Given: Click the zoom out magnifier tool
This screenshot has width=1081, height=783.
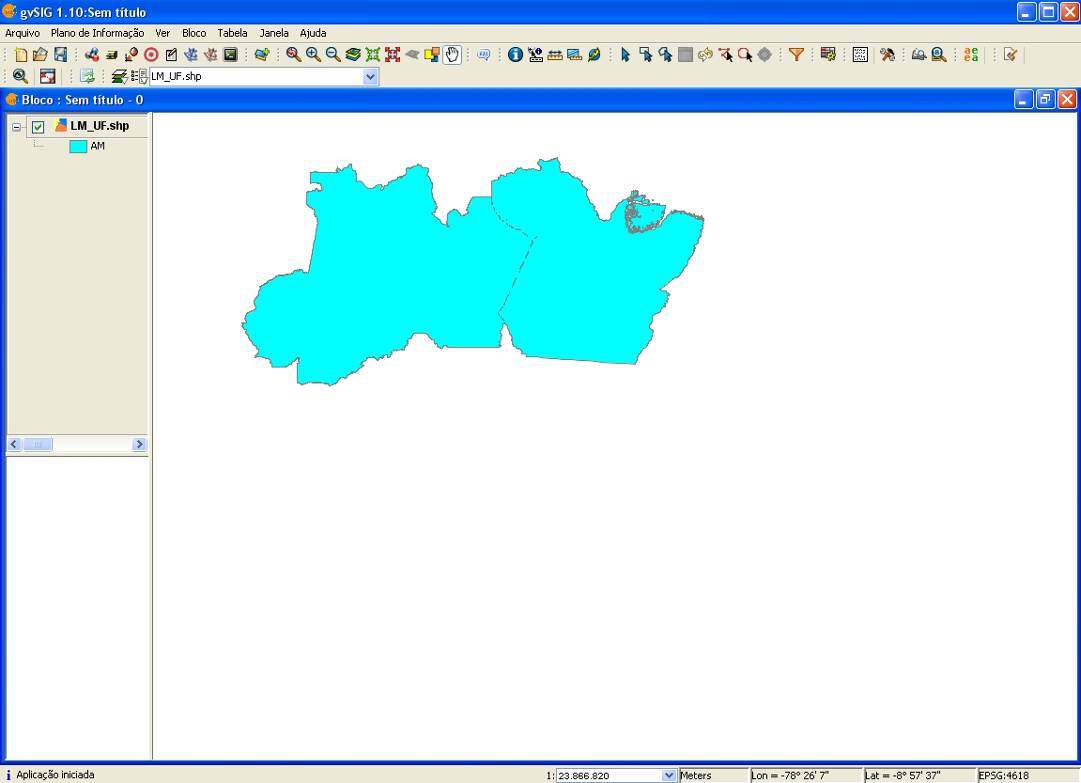Looking at the screenshot, I should tap(333, 54).
